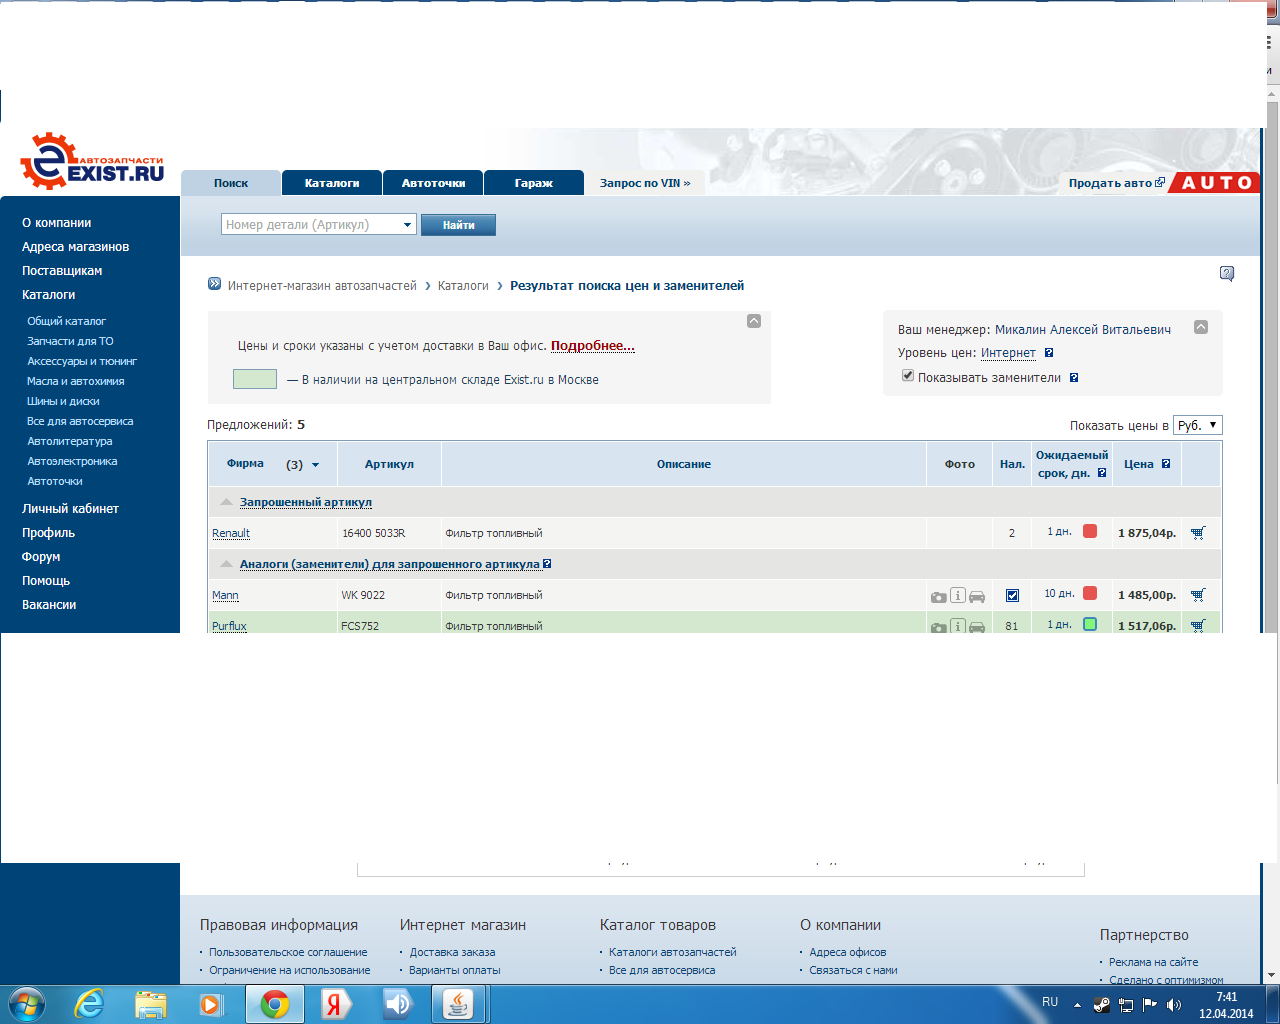Click the breadcrumb home arrow icon
This screenshot has height=1024, width=1280.
(x=214, y=284)
